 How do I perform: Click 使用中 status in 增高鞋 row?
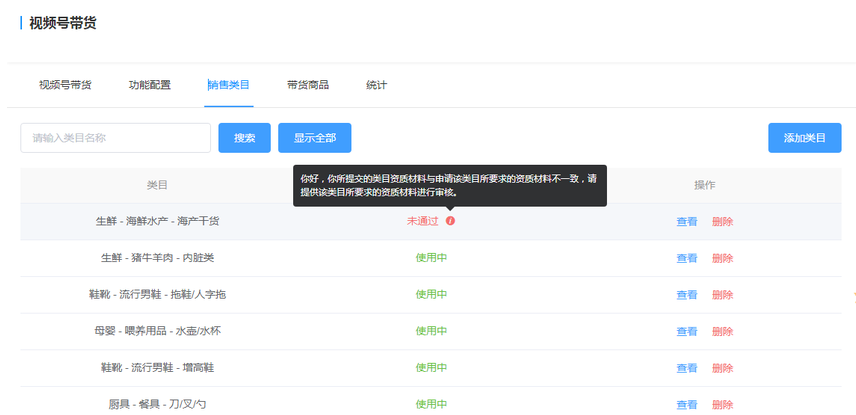431,367
